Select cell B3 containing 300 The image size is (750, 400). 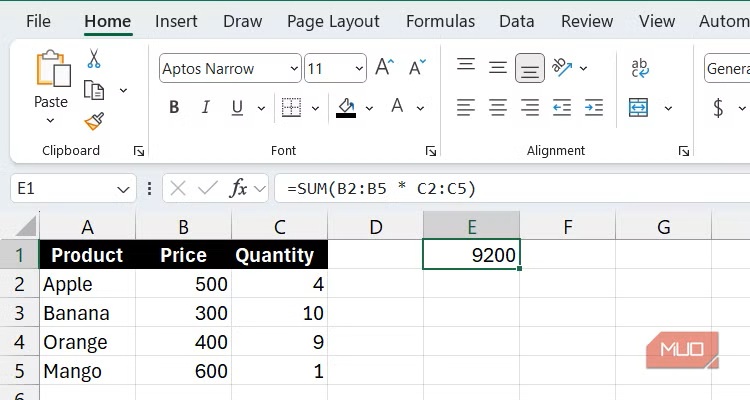coord(183,313)
